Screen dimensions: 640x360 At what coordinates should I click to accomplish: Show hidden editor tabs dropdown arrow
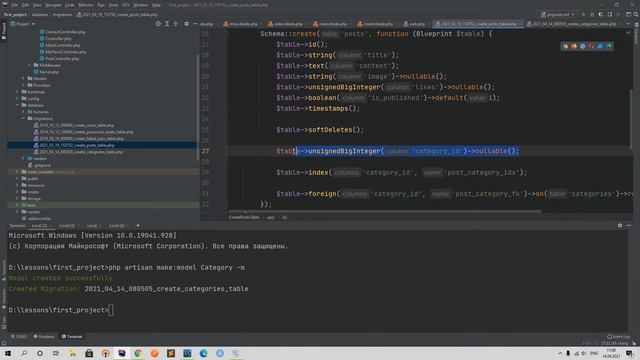pyautogui.click(x=628, y=24)
